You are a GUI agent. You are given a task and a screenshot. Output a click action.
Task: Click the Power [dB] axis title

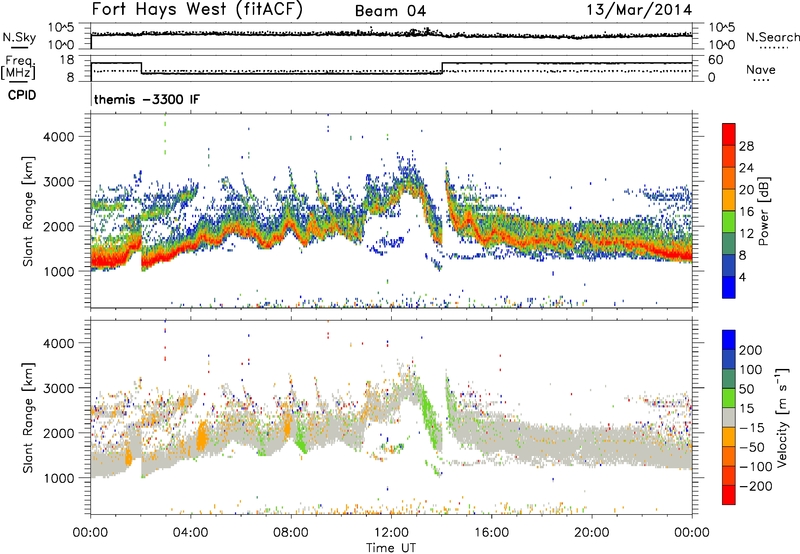(x=763, y=211)
